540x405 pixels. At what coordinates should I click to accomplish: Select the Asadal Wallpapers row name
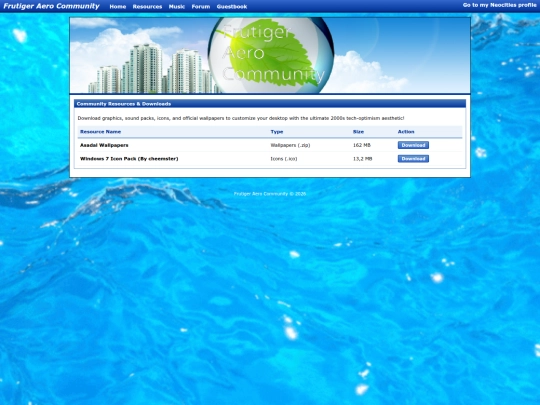click(x=104, y=145)
